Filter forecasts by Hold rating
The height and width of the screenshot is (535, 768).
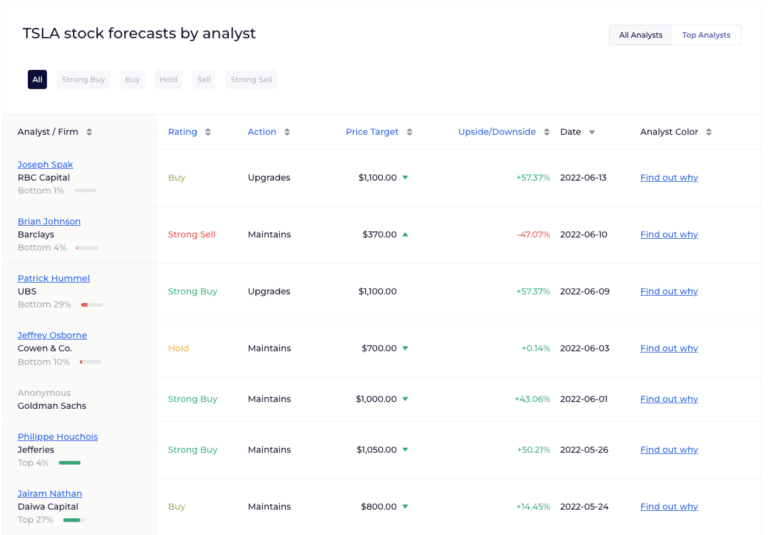(168, 80)
